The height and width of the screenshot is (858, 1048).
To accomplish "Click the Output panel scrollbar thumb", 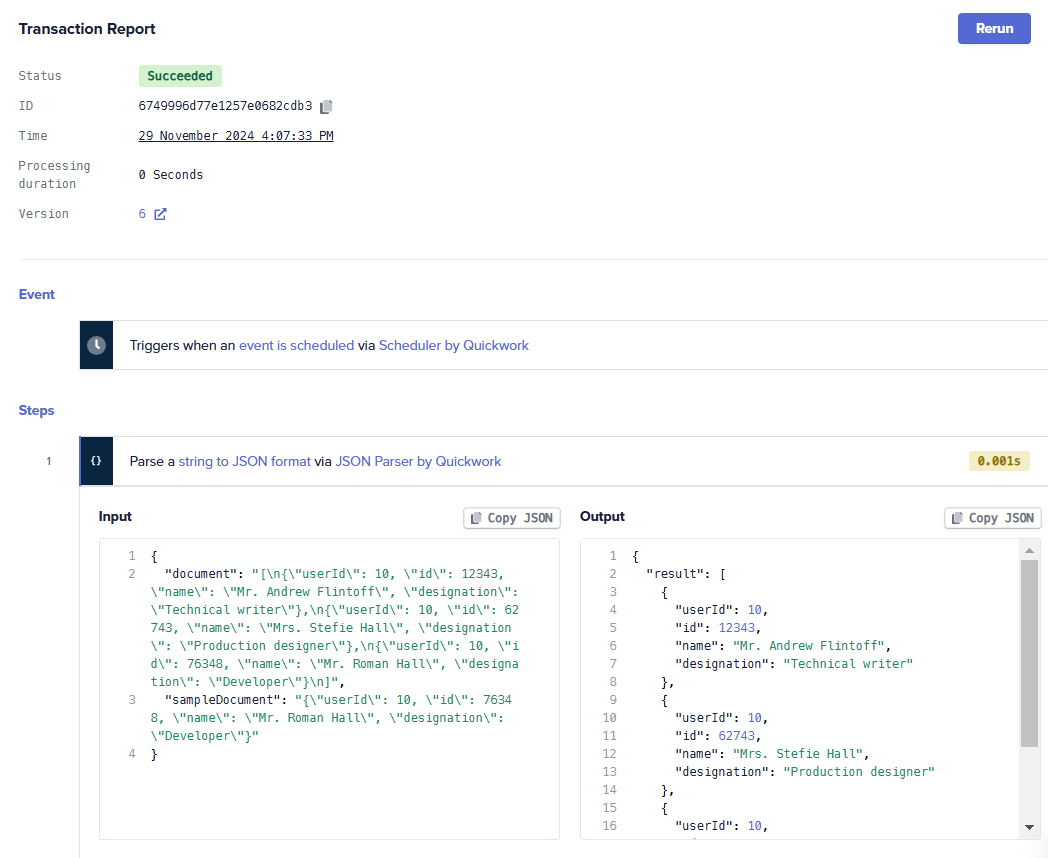I will [x=1029, y=652].
